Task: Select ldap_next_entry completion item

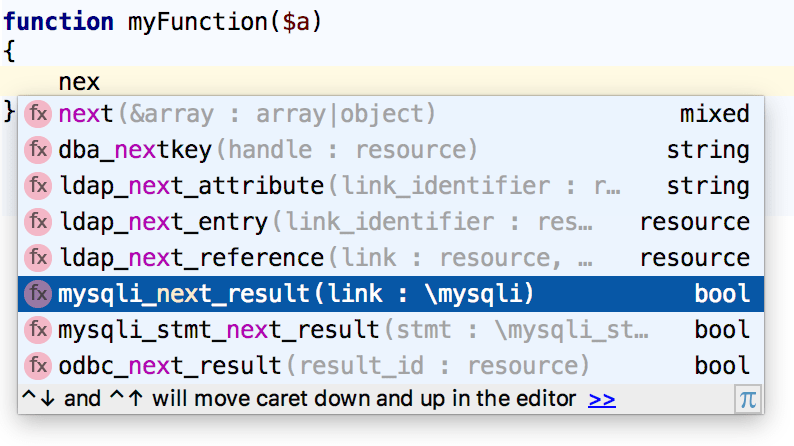Action: click(390, 222)
